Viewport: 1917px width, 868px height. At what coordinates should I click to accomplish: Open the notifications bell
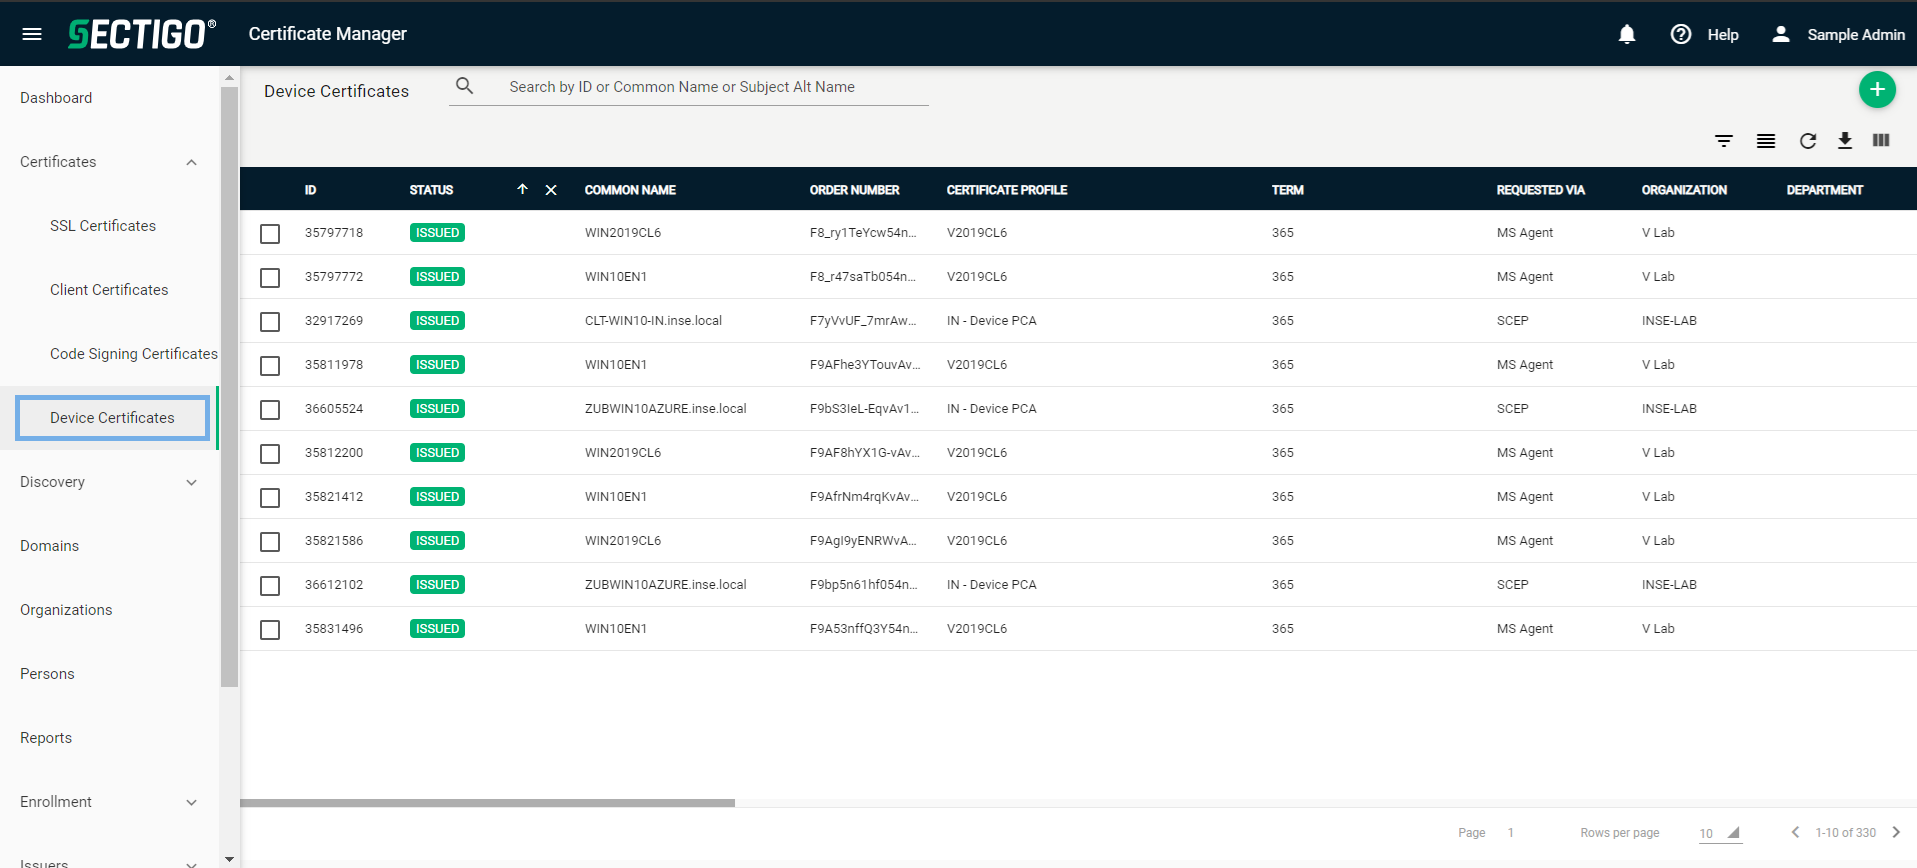click(1627, 34)
